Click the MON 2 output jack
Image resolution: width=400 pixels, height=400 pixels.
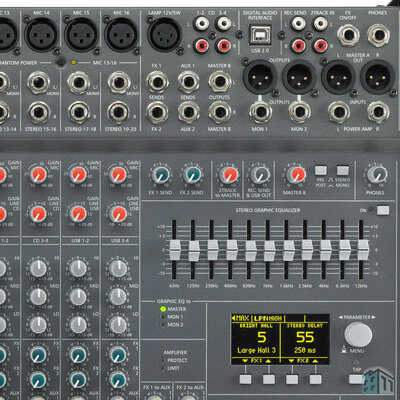[300, 112]
